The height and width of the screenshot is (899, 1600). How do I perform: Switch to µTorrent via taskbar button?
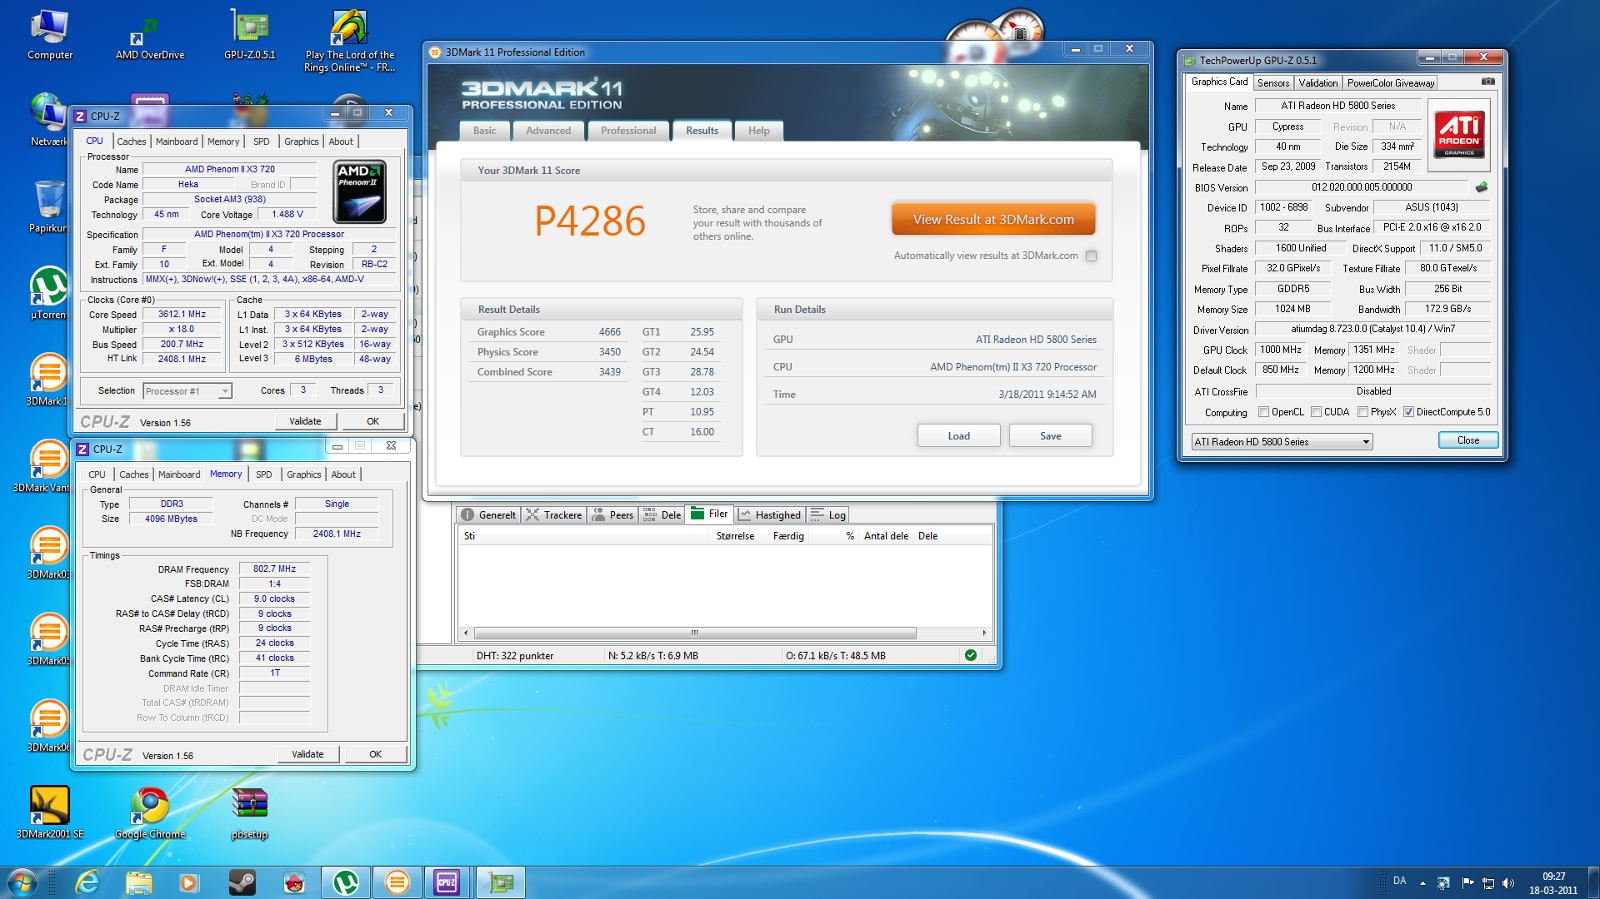click(346, 882)
